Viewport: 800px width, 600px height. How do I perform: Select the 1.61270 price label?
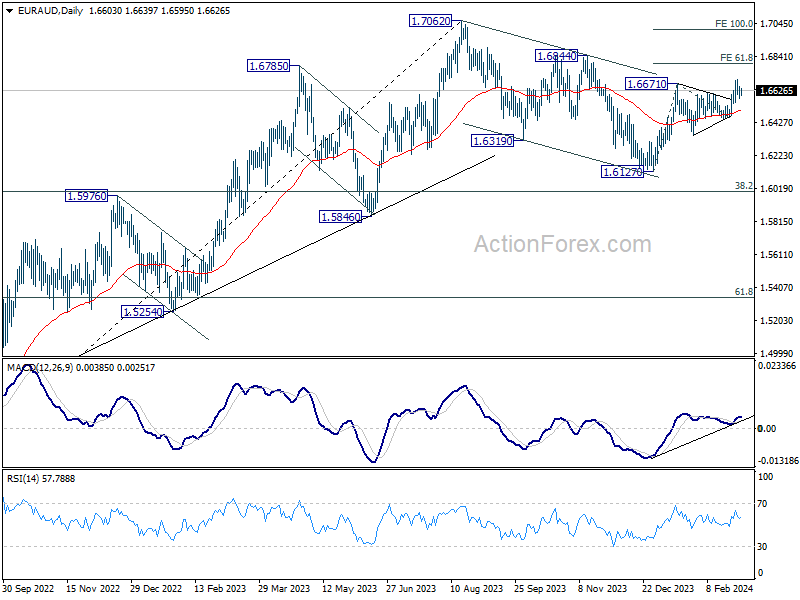(x=623, y=172)
